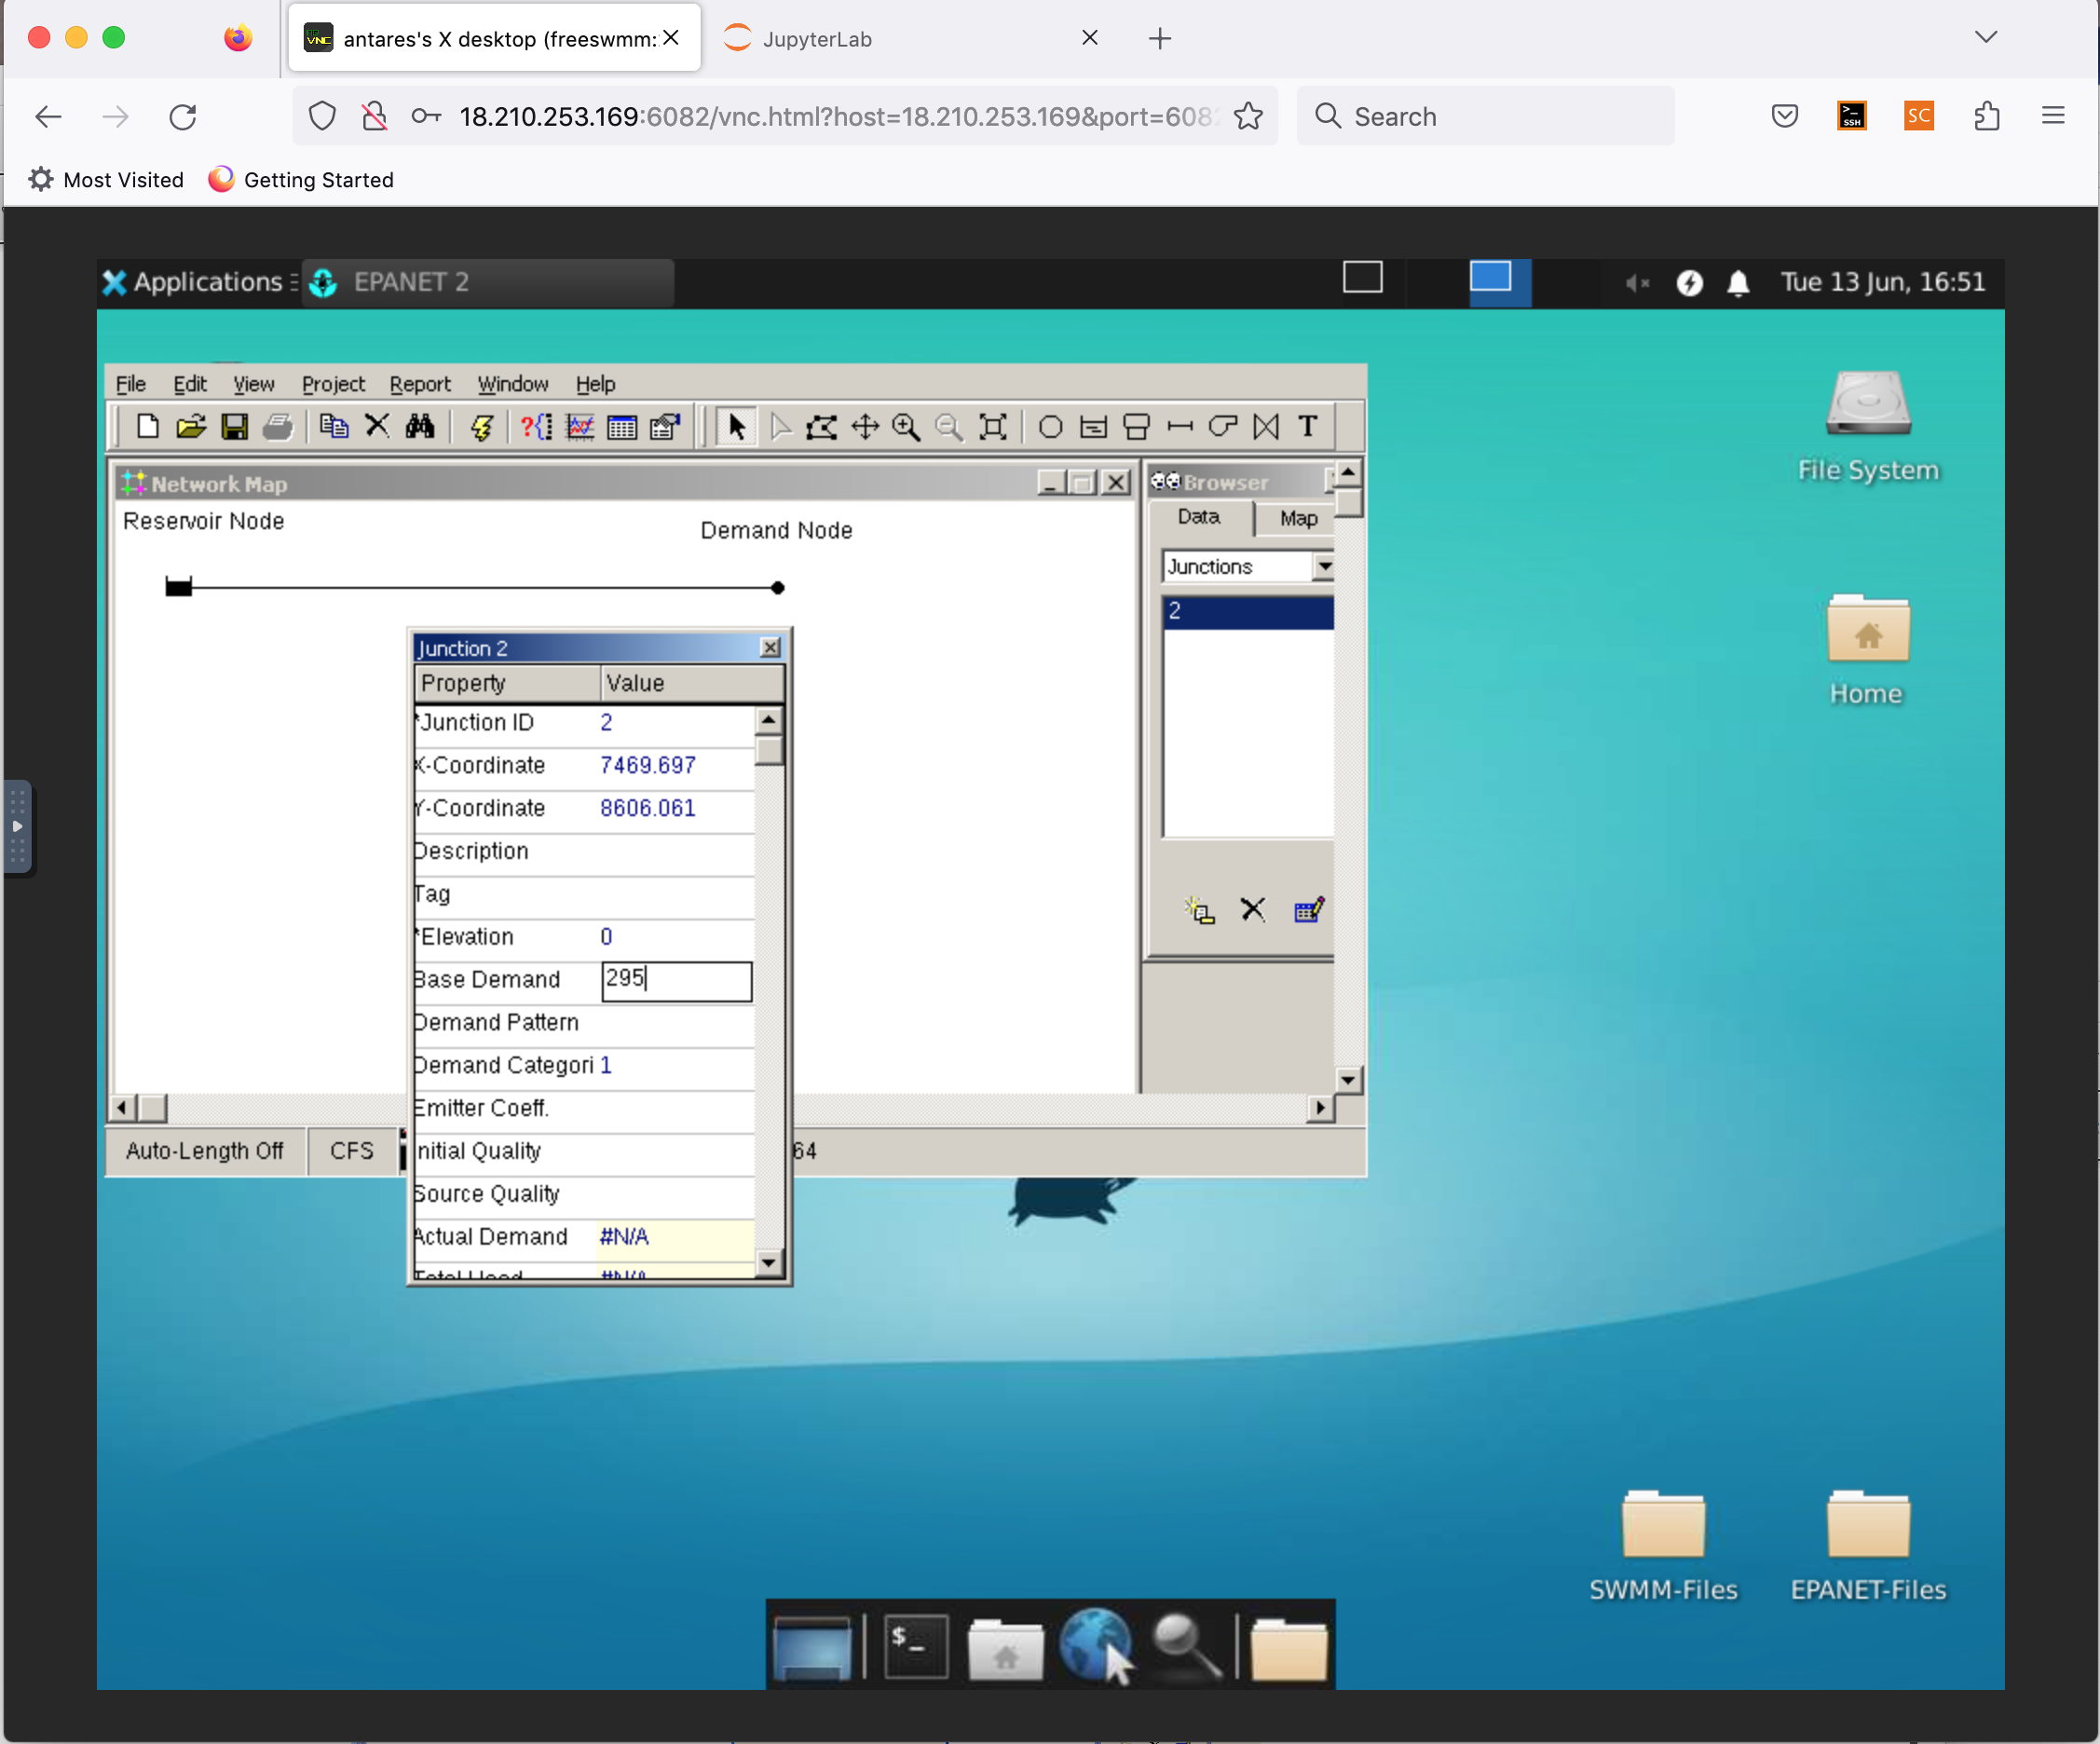Open the Query tool icon
The width and height of the screenshot is (2100, 1744).
537,427
